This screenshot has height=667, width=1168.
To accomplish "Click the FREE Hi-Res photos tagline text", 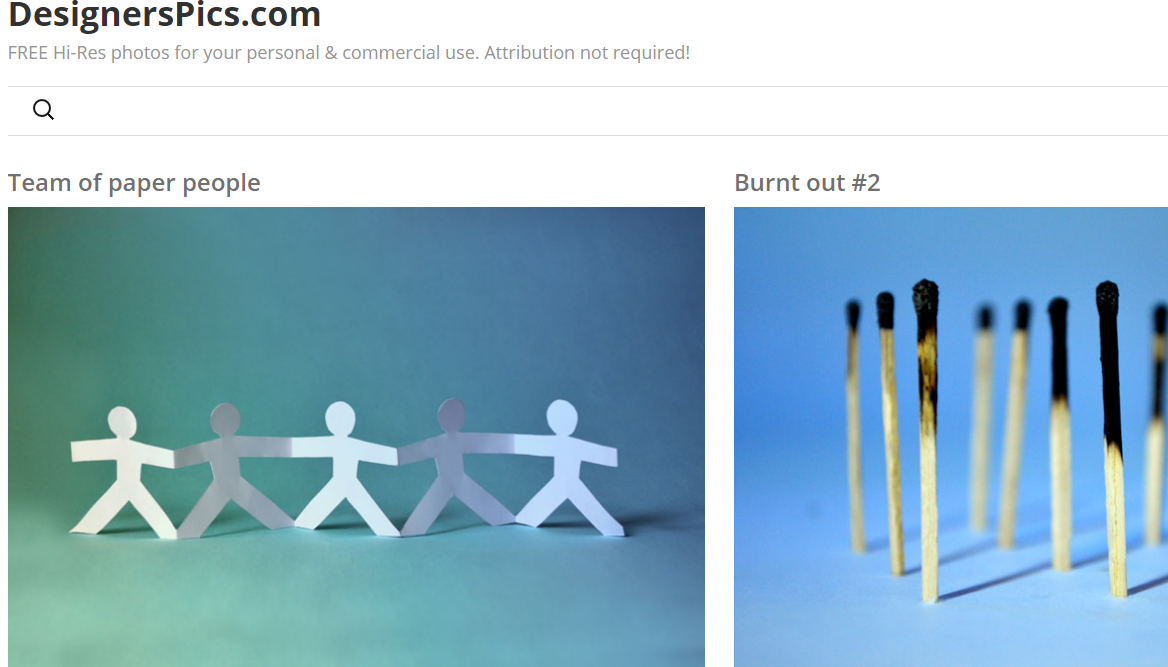I will tap(349, 53).
